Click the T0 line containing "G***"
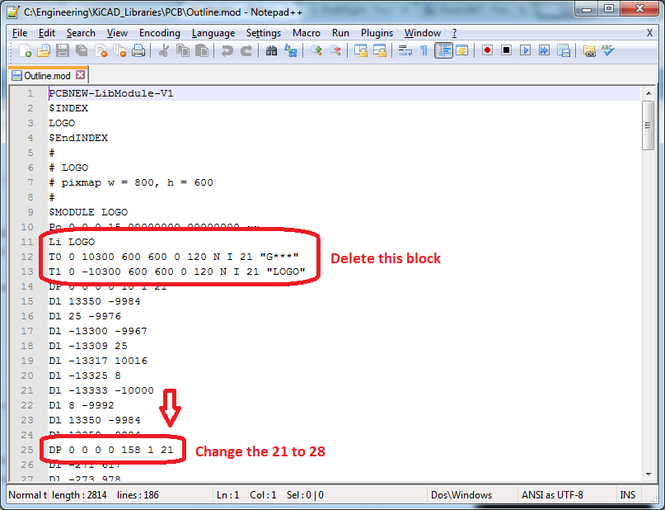Viewport: 665px width, 510px height. 174,256
